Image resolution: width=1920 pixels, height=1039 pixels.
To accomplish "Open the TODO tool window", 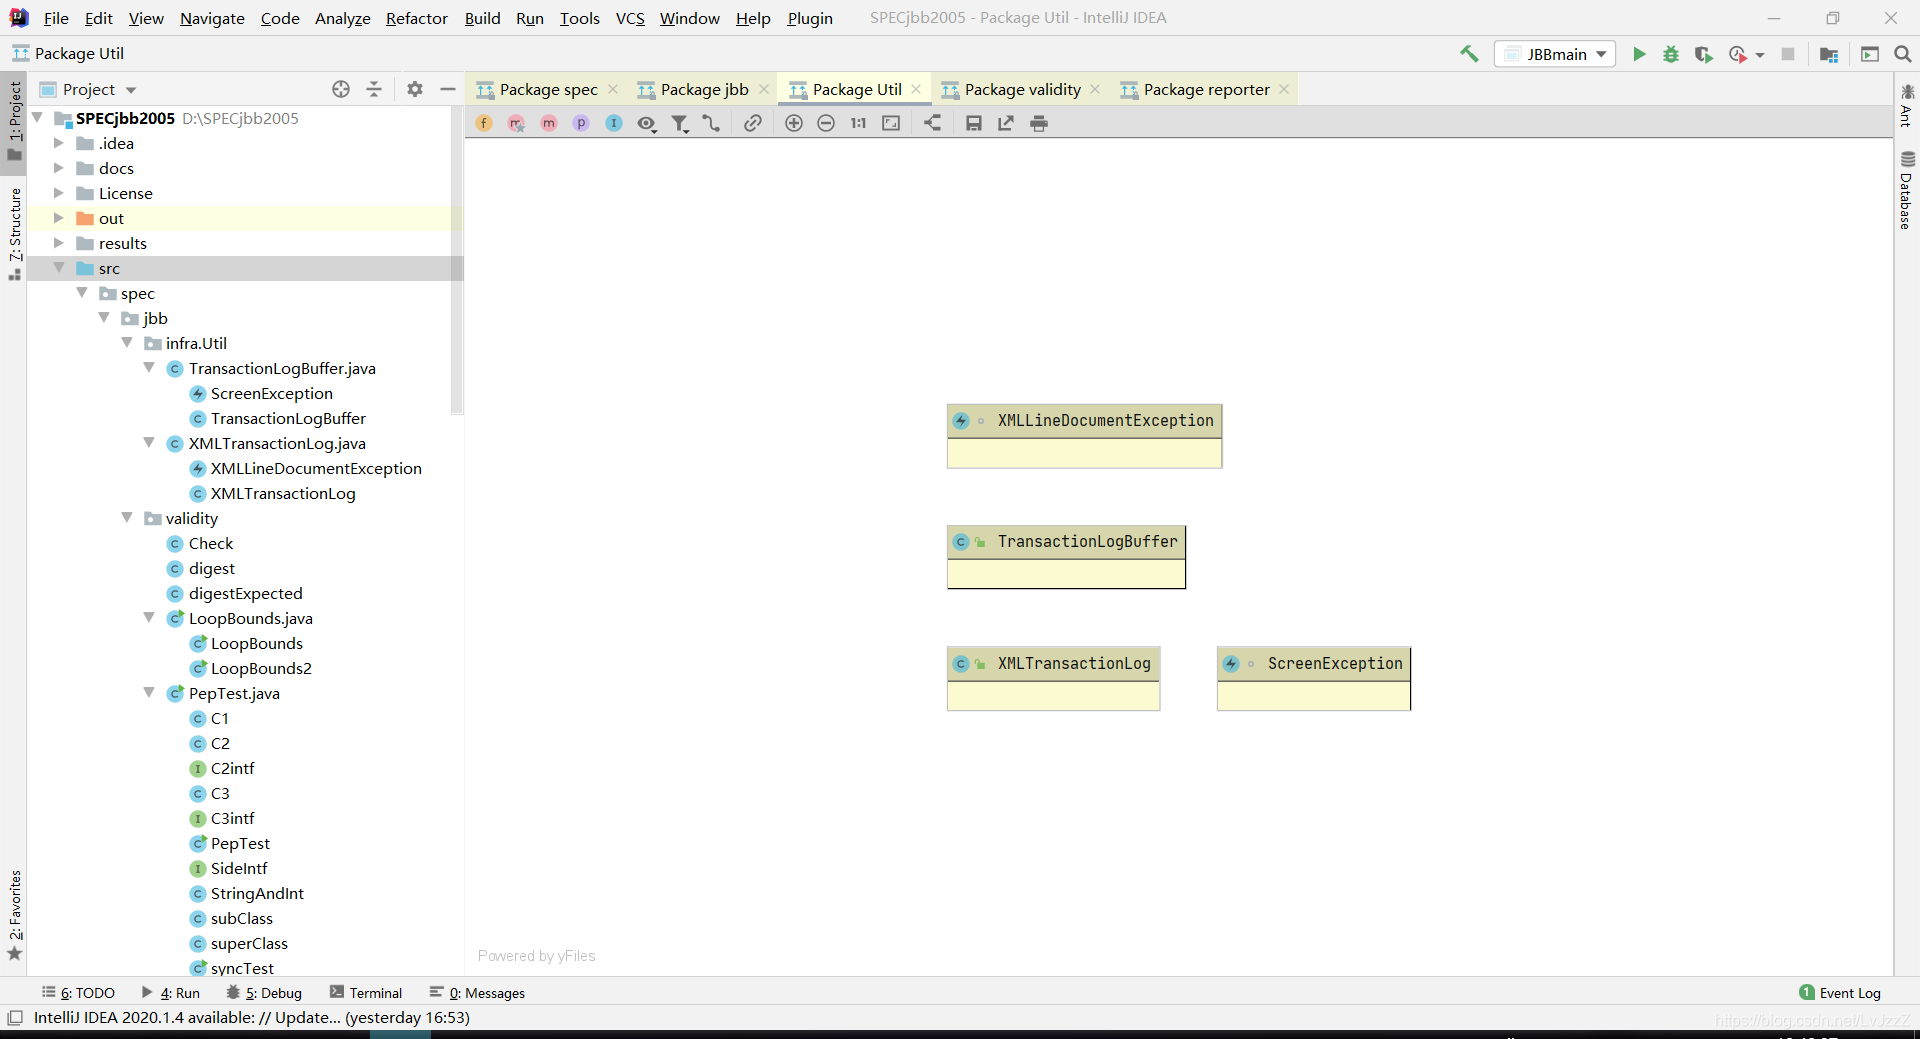I will [x=78, y=993].
